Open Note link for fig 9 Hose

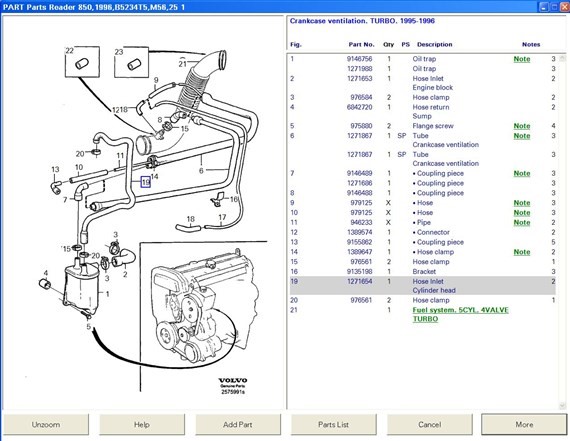pyautogui.click(x=522, y=203)
